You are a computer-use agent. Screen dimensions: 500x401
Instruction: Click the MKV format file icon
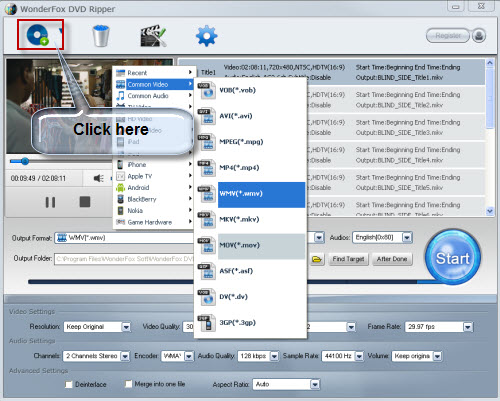click(207, 220)
